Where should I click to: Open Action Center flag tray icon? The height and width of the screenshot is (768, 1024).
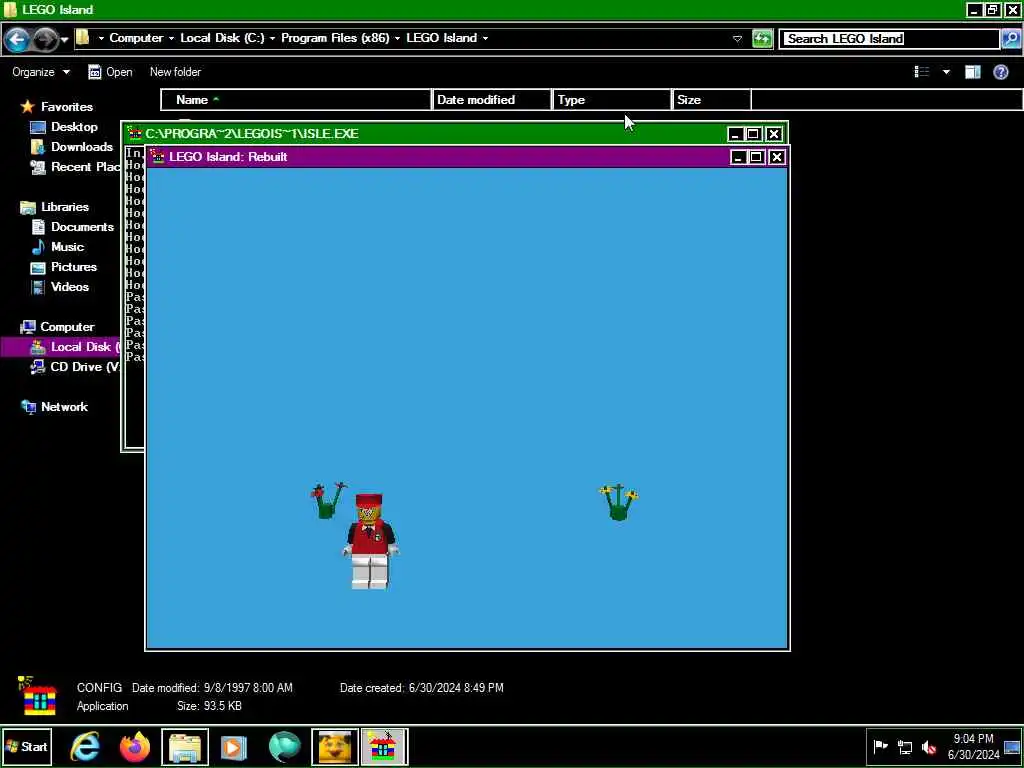(x=880, y=746)
